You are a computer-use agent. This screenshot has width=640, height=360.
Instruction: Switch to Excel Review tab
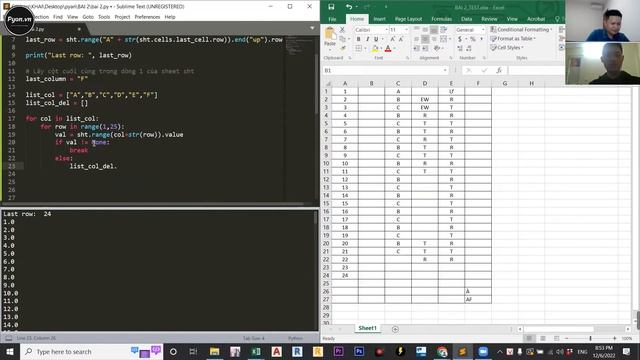click(x=489, y=19)
